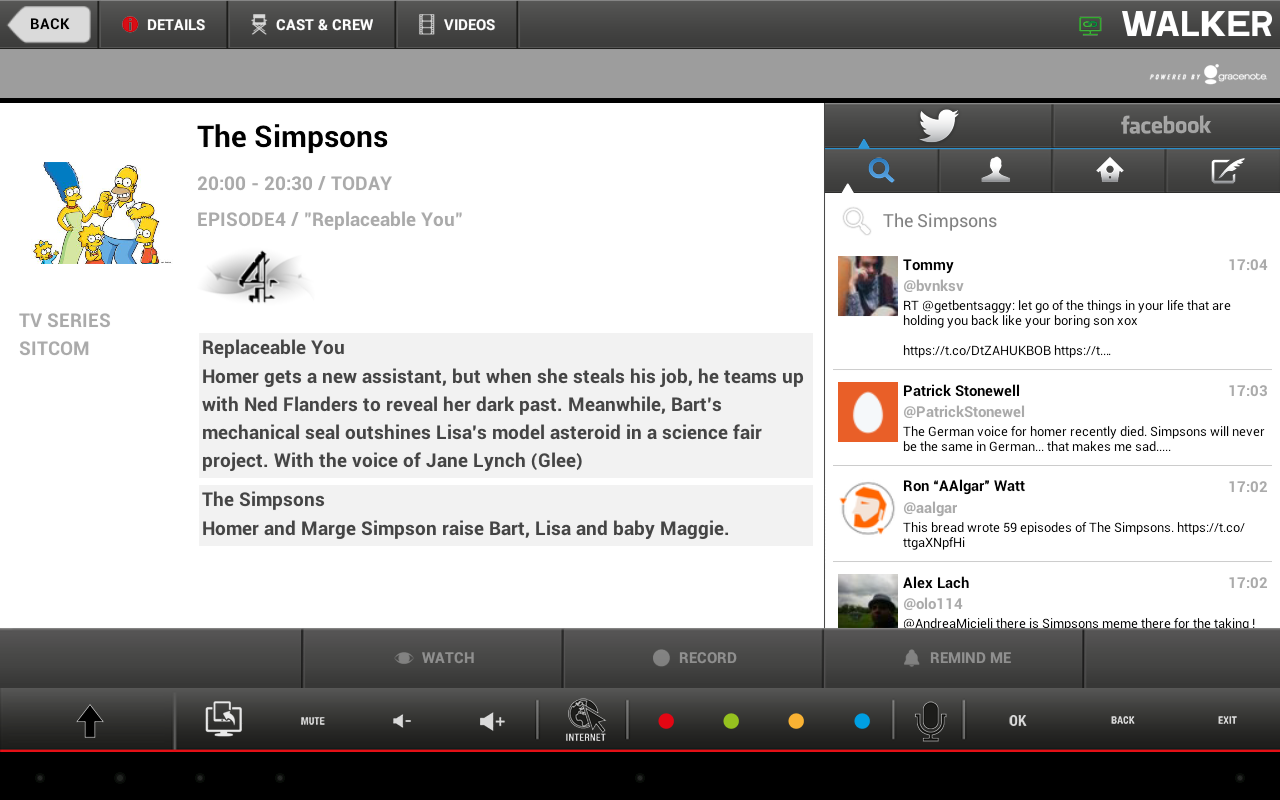The image size is (1280, 800).
Task: Open Alex Lach's avatar
Action: tap(867, 601)
